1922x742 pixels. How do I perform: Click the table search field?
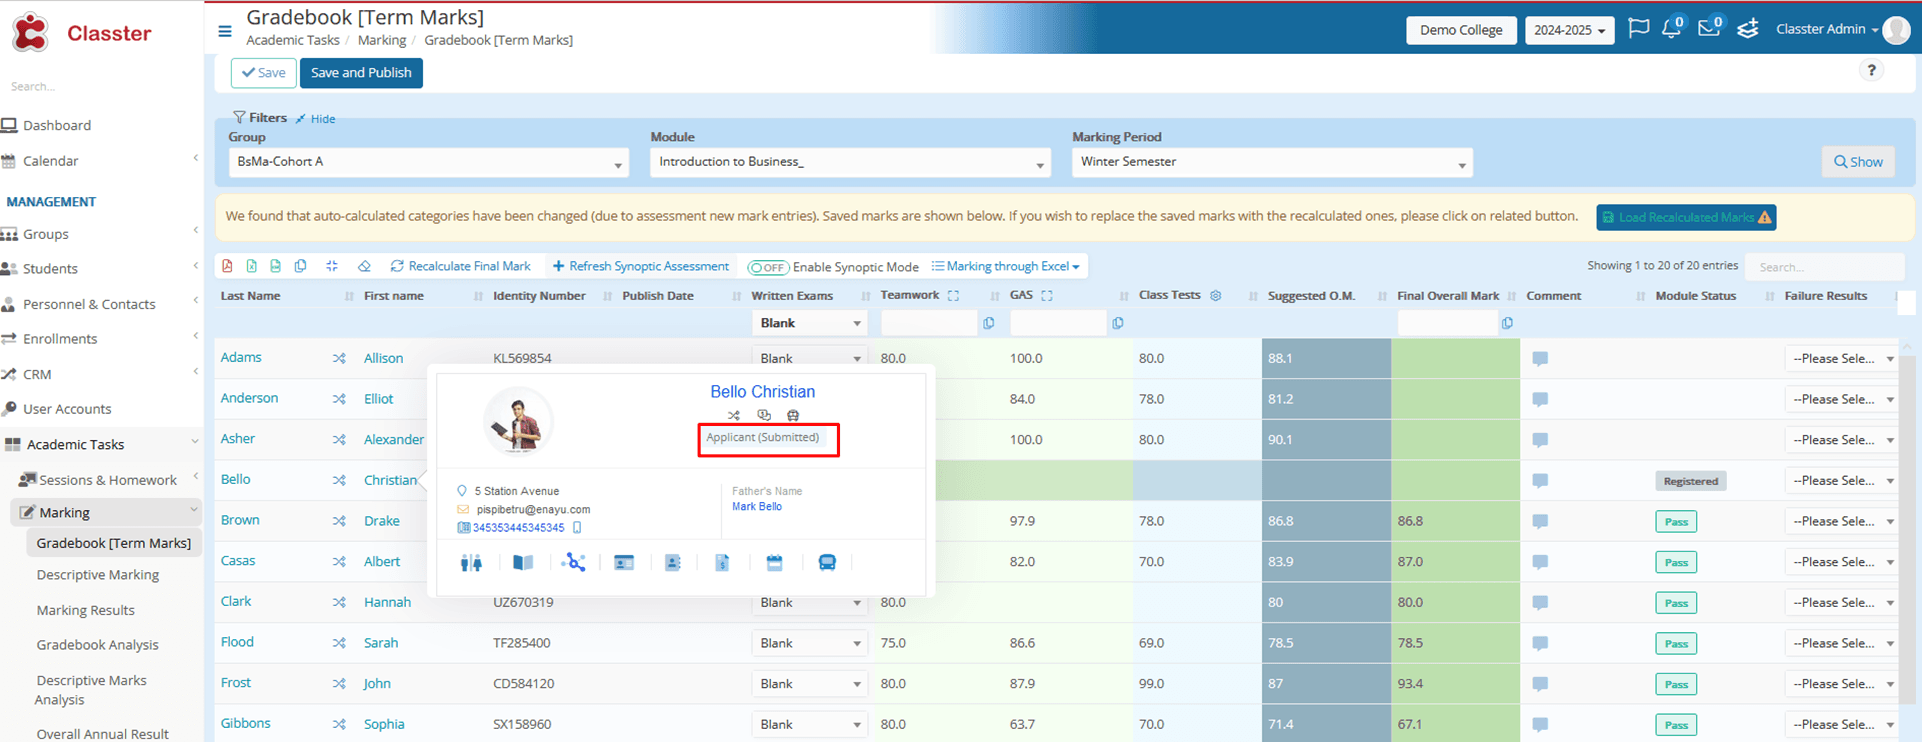tap(1824, 267)
